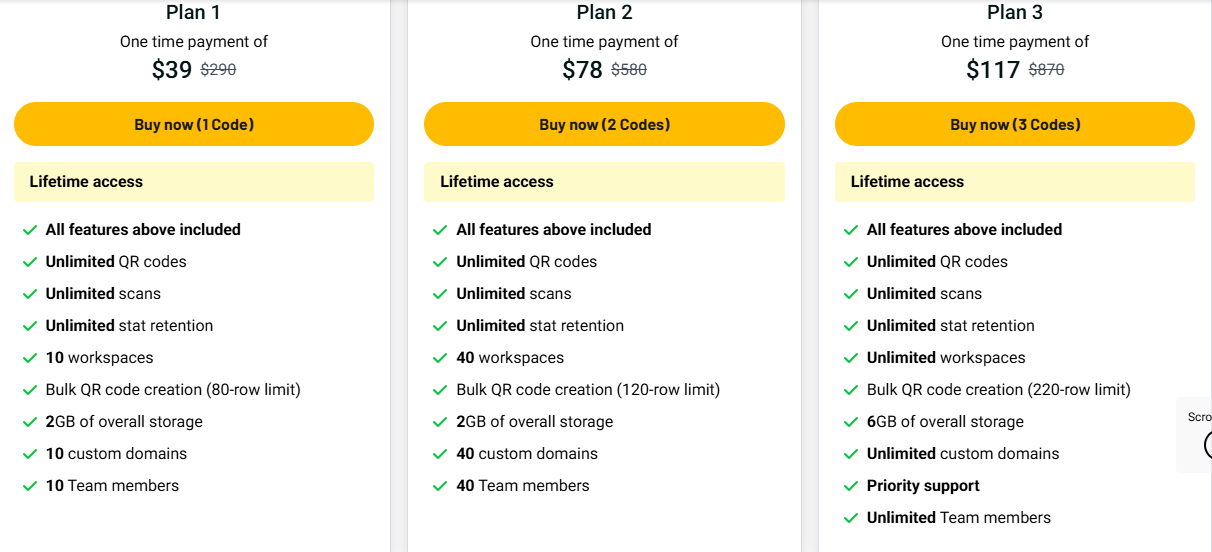Click checkmark next to Unlimited custom domains
This screenshot has width=1212, height=552.
click(x=851, y=454)
